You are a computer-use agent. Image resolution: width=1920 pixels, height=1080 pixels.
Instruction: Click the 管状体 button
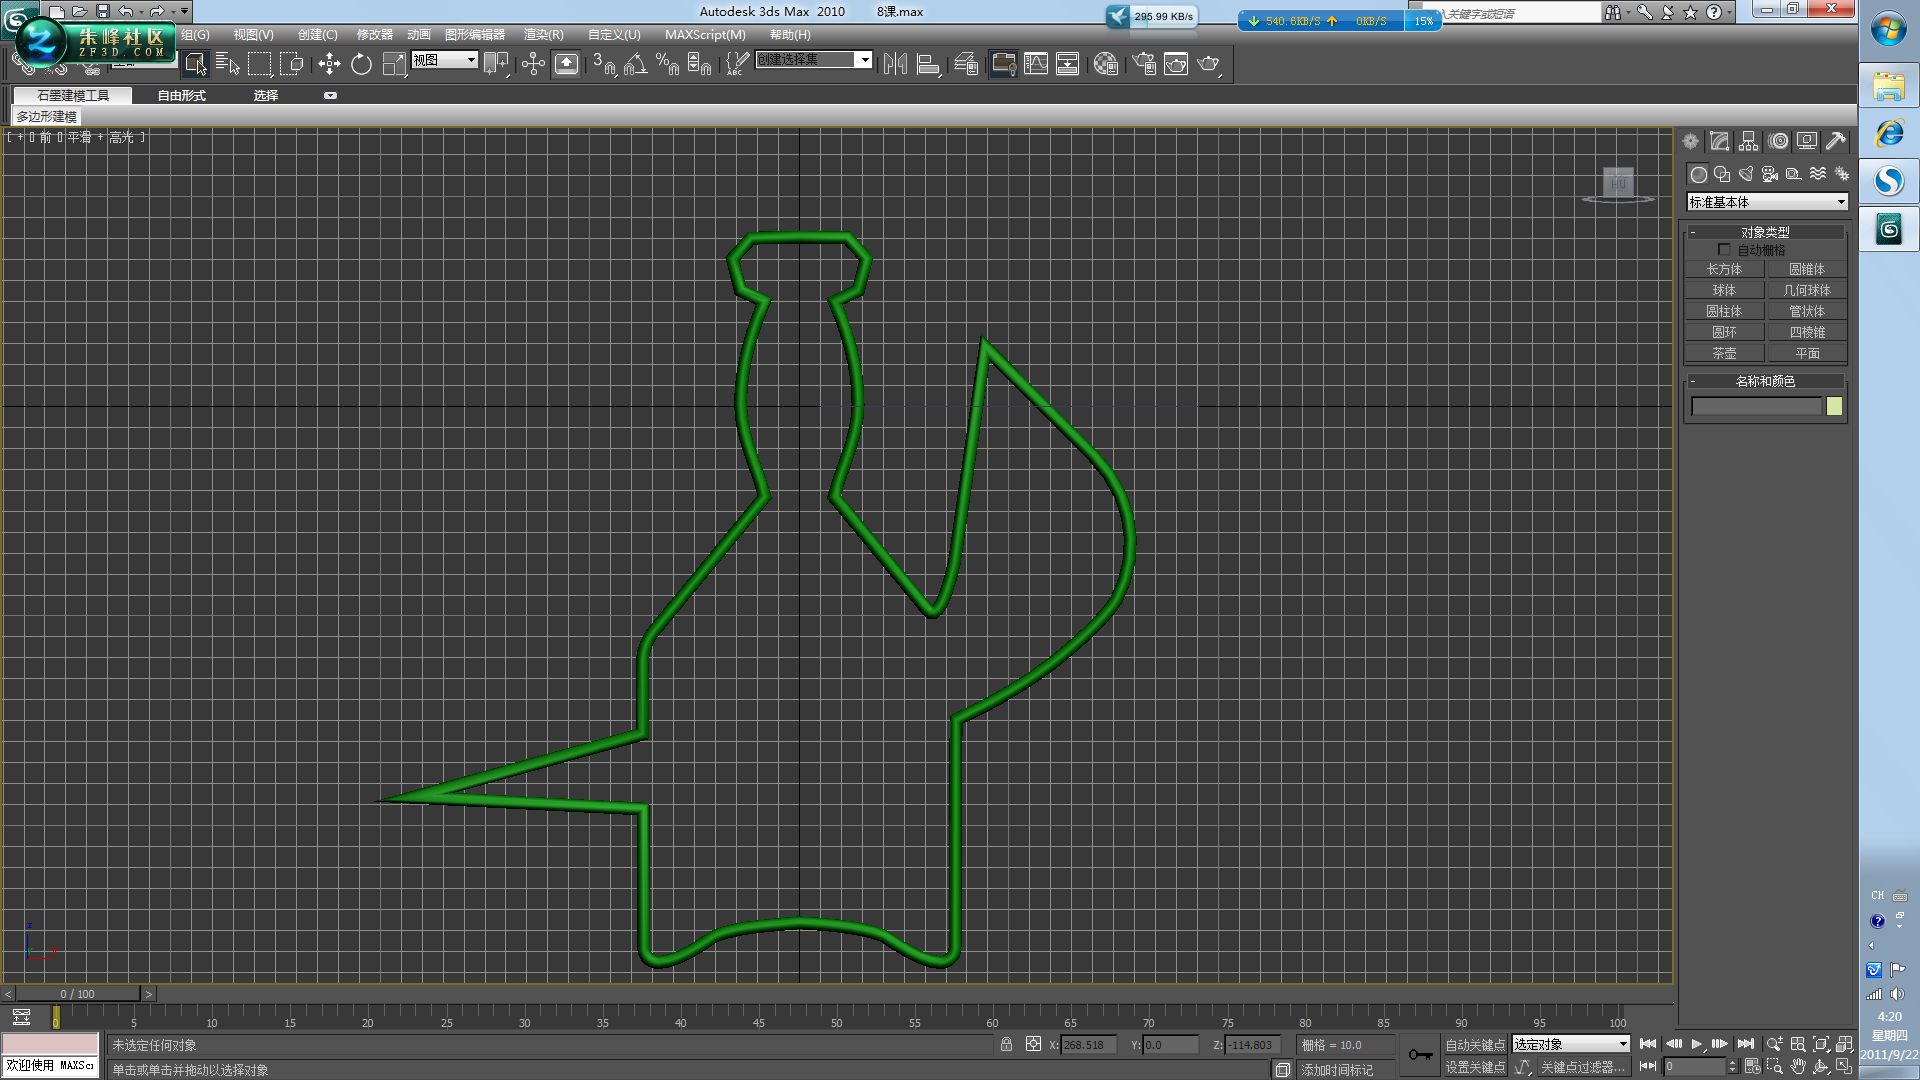(x=1807, y=311)
